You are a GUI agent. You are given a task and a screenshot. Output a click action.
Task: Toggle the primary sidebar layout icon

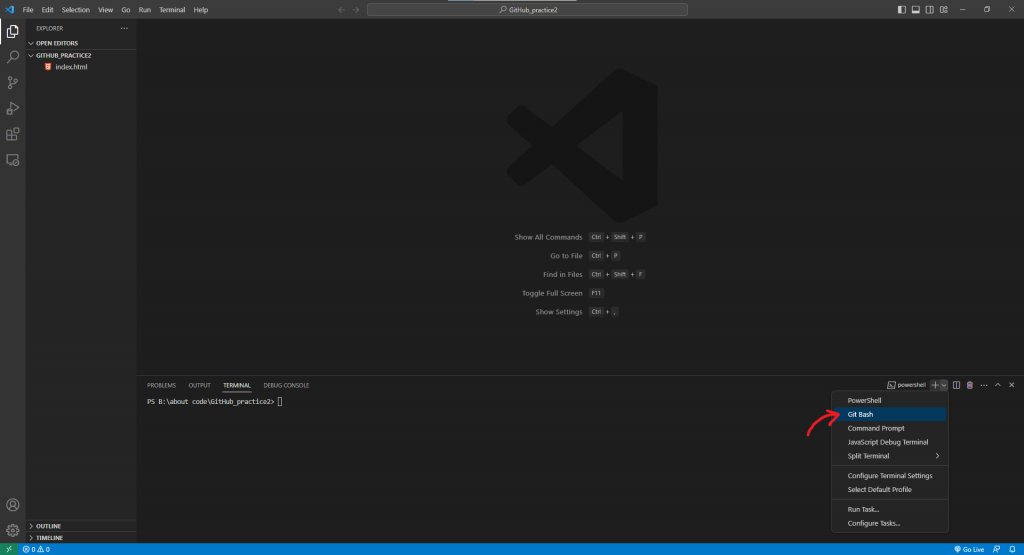901,10
